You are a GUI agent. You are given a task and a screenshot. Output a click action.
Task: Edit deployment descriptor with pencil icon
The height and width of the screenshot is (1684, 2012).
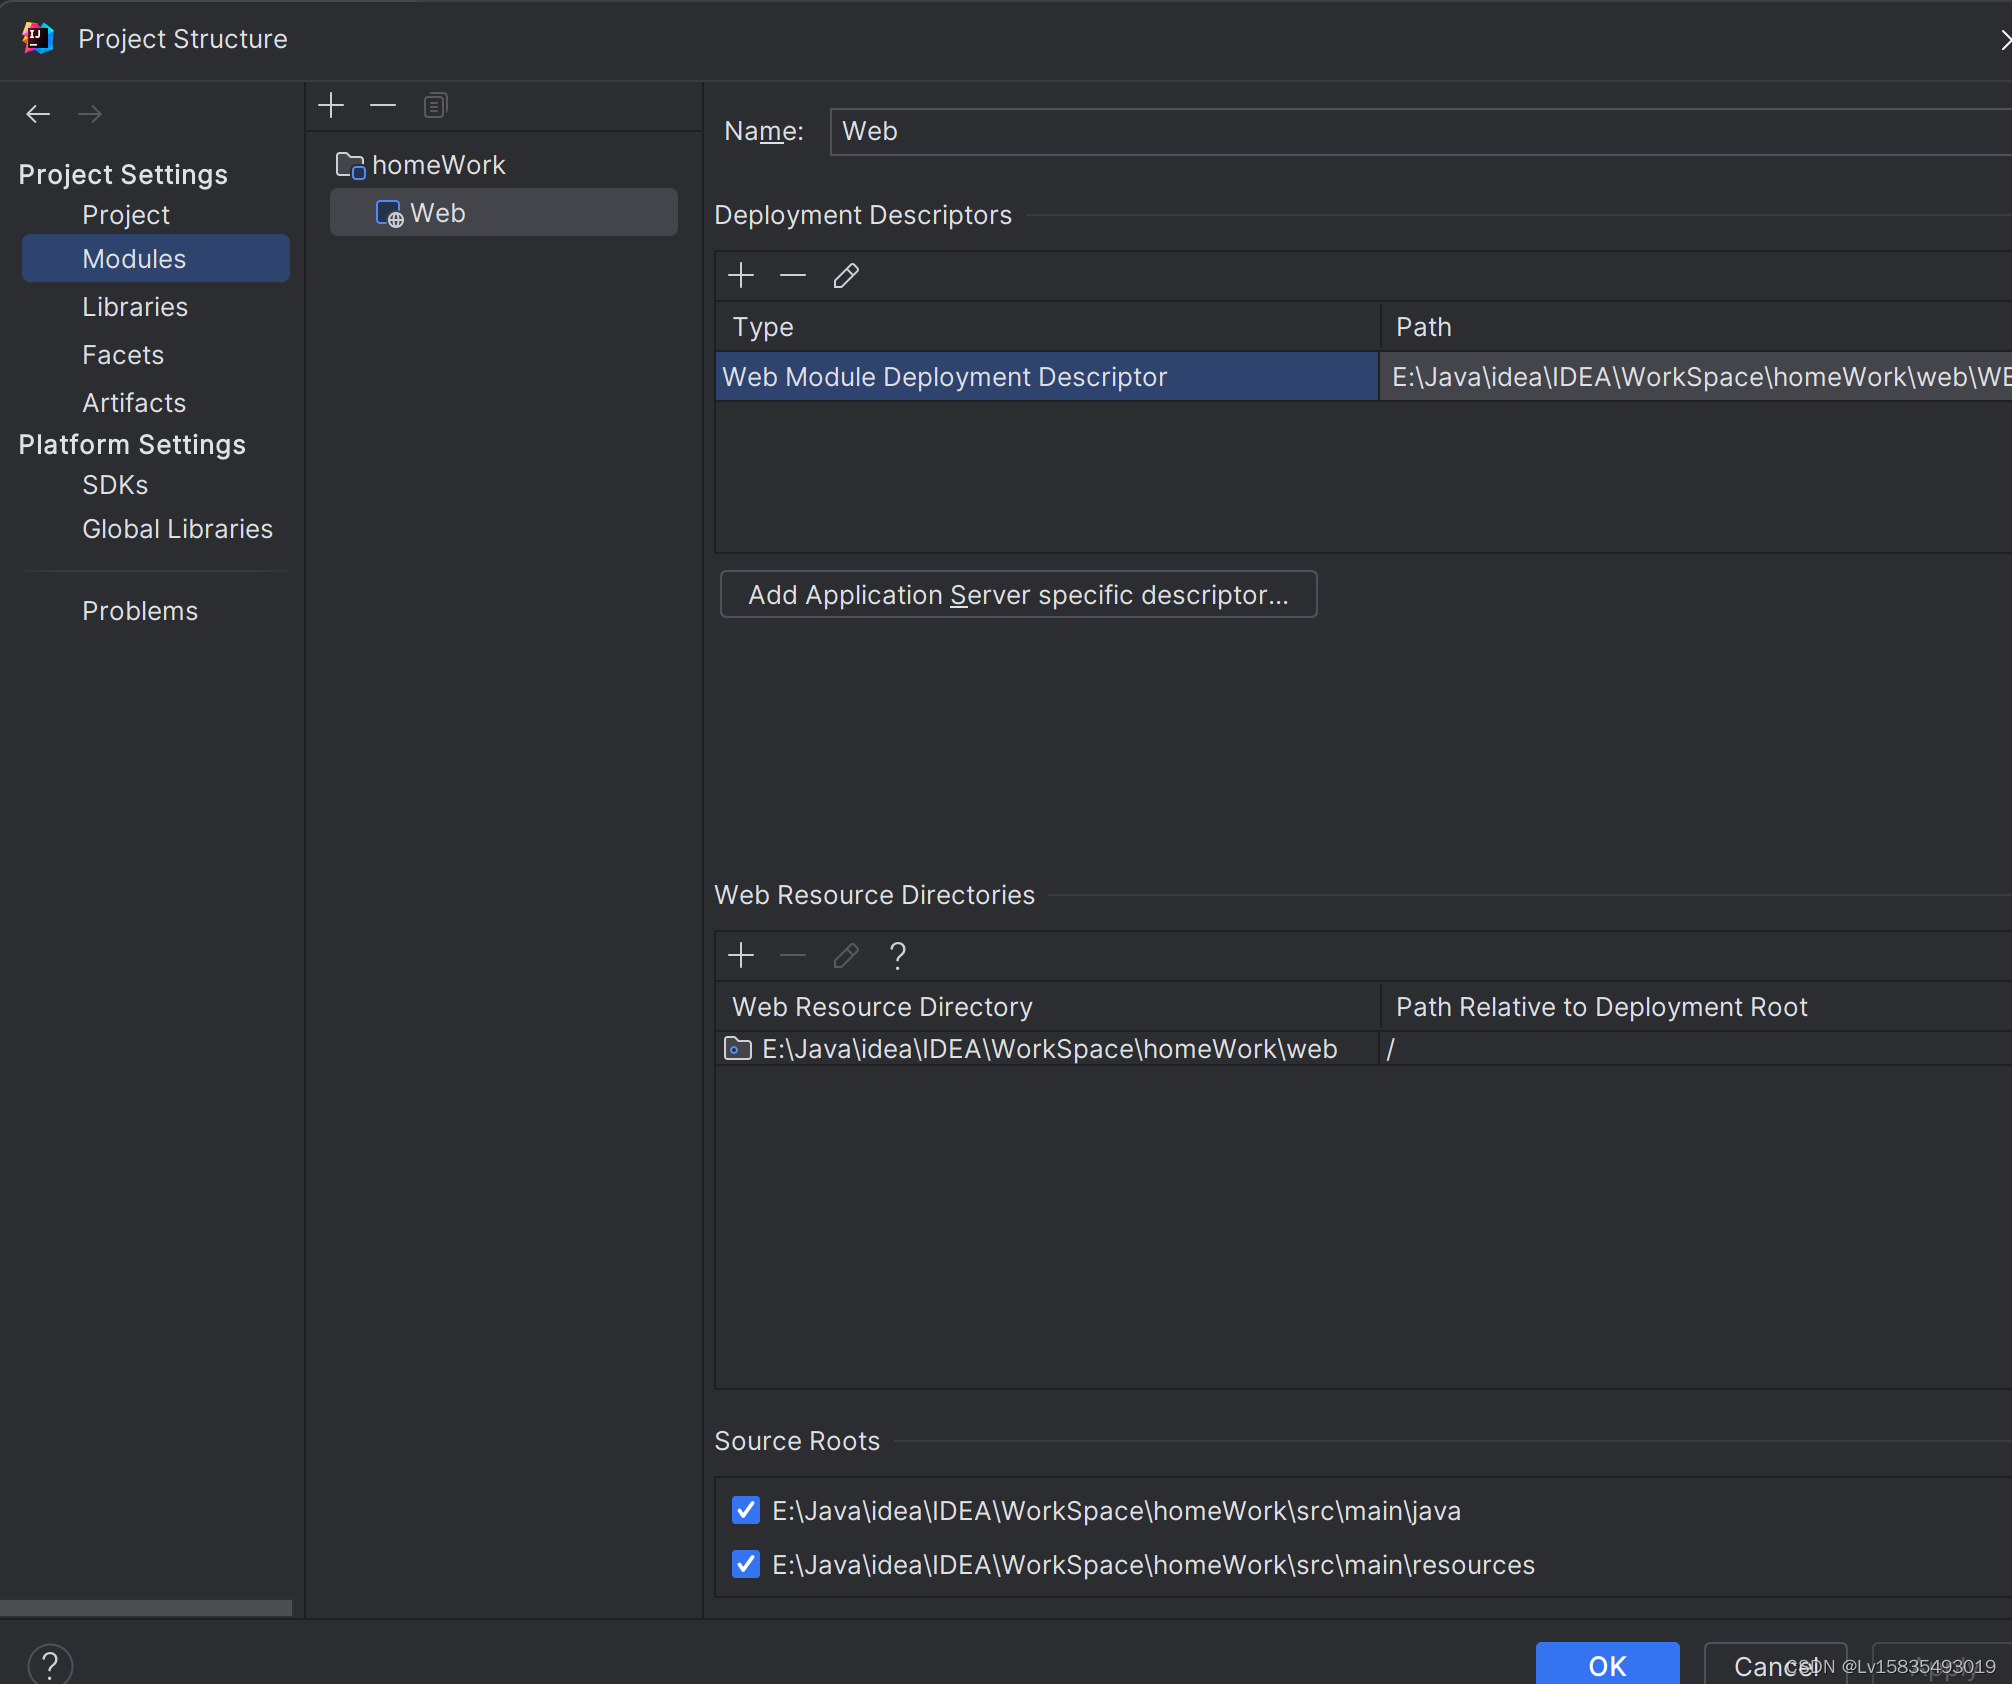click(846, 275)
